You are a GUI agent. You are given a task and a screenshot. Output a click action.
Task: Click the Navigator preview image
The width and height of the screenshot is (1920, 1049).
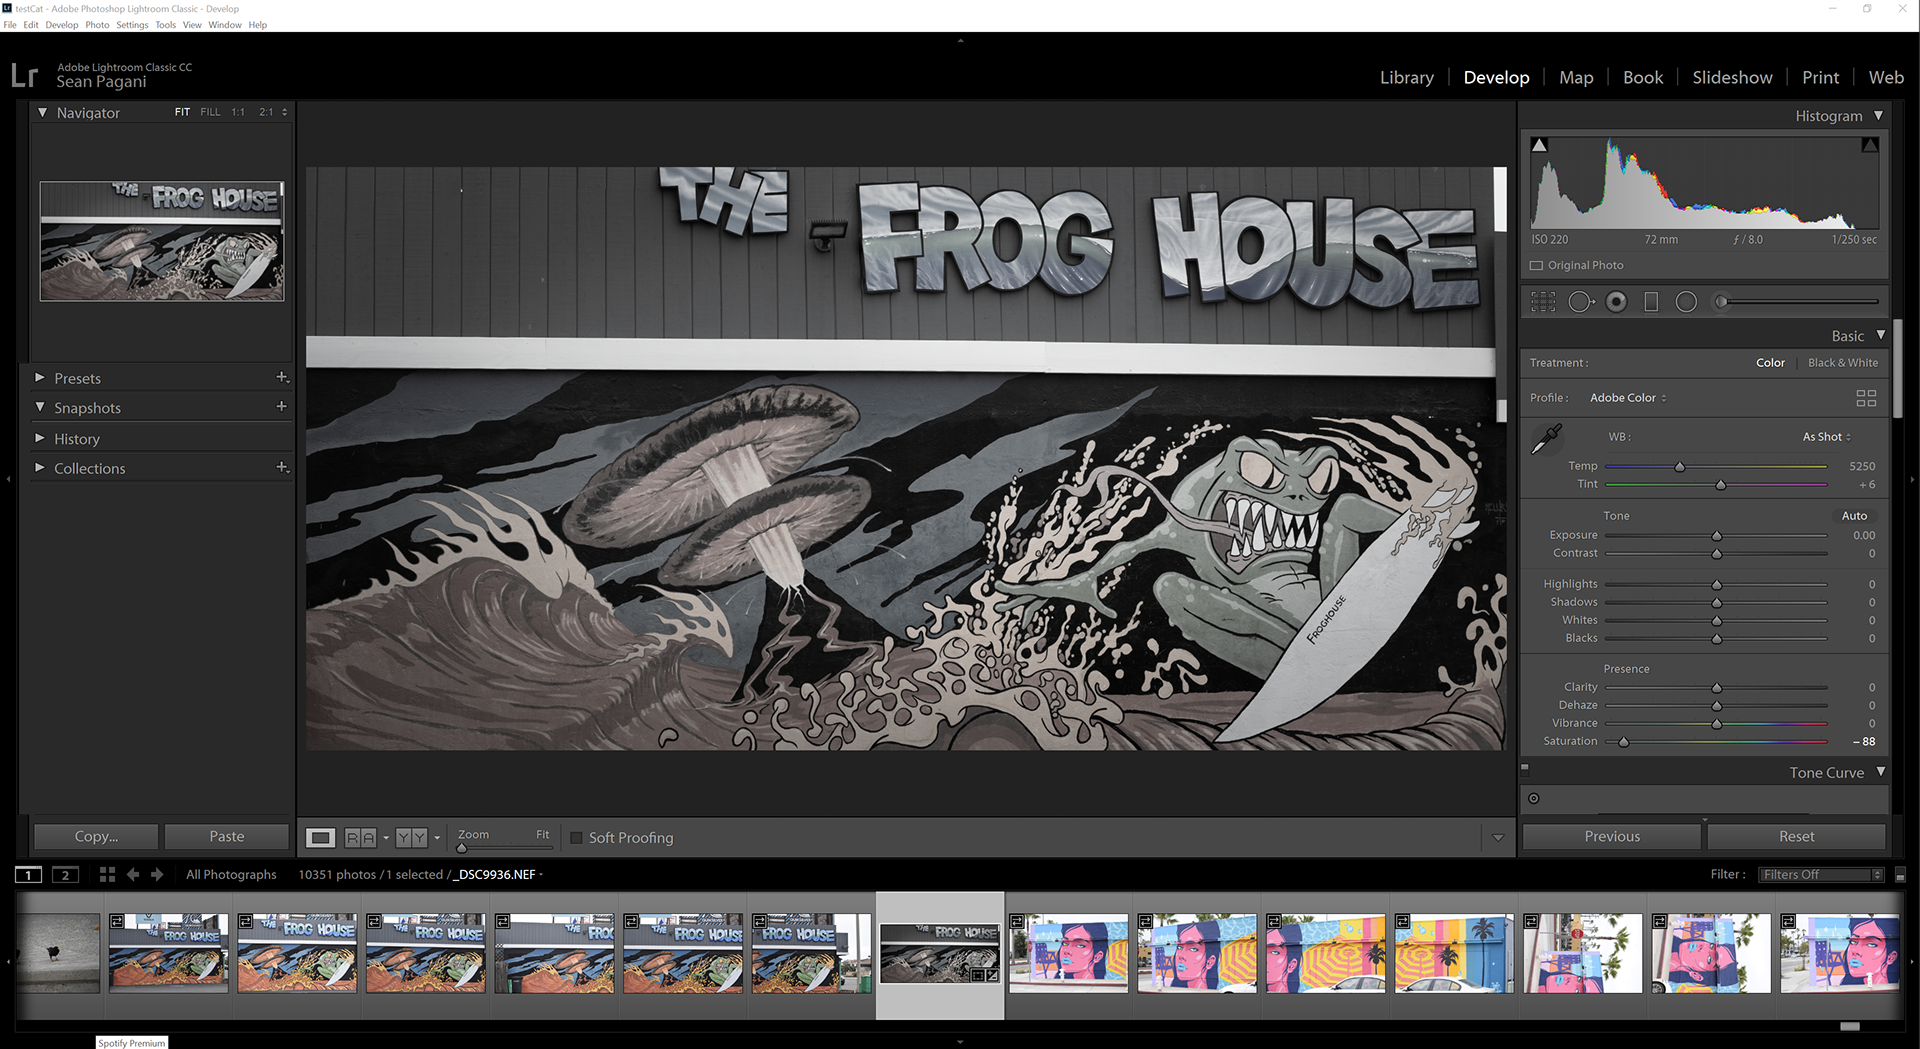click(x=162, y=241)
